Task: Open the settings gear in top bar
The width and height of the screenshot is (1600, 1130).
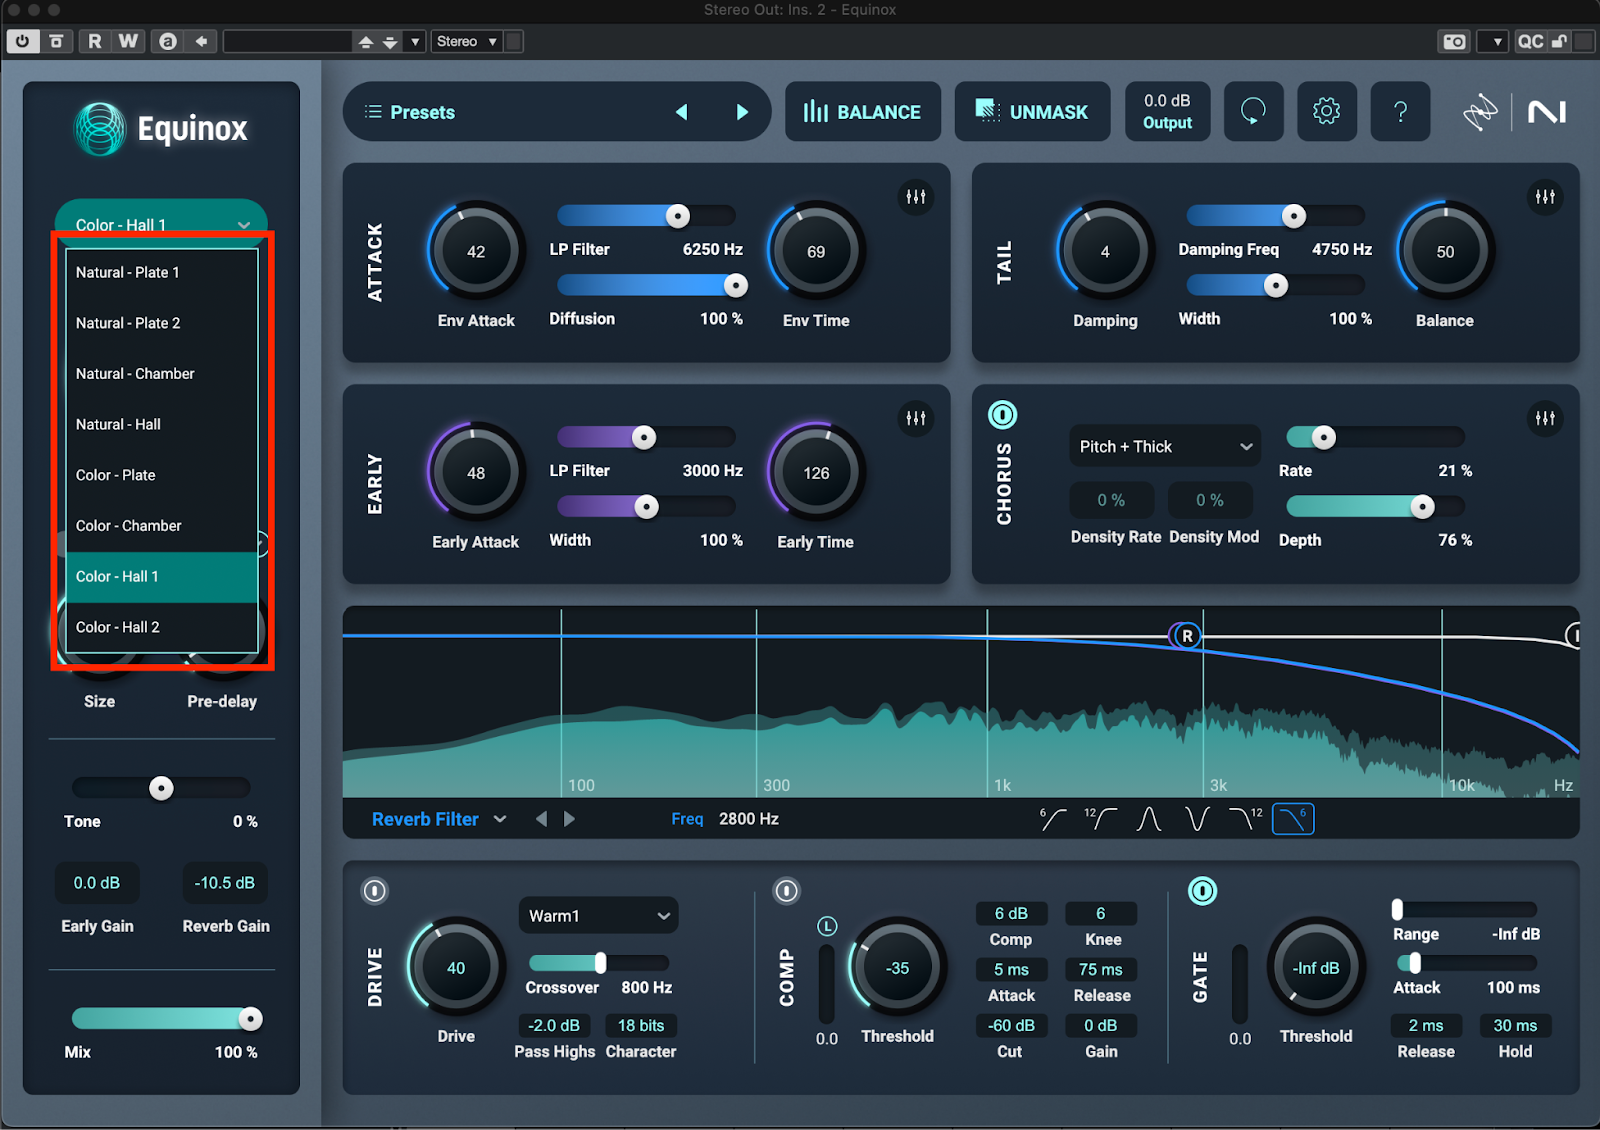Action: point(1326,111)
